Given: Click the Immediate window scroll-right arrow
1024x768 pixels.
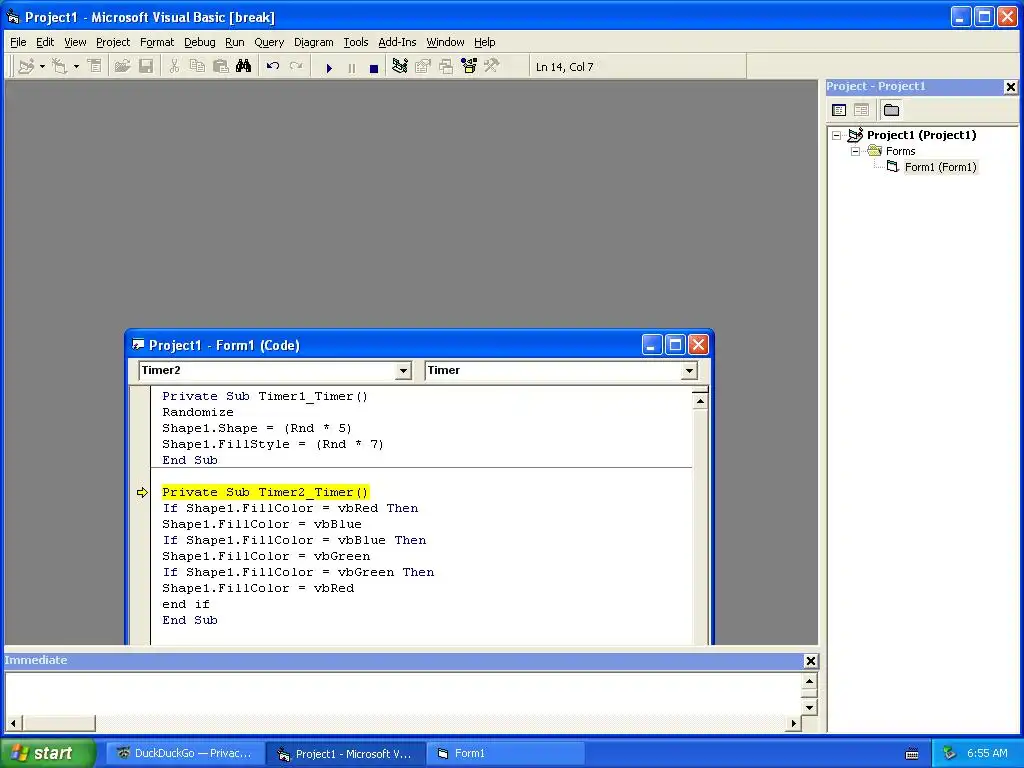Looking at the screenshot, I should click(793, 724).
